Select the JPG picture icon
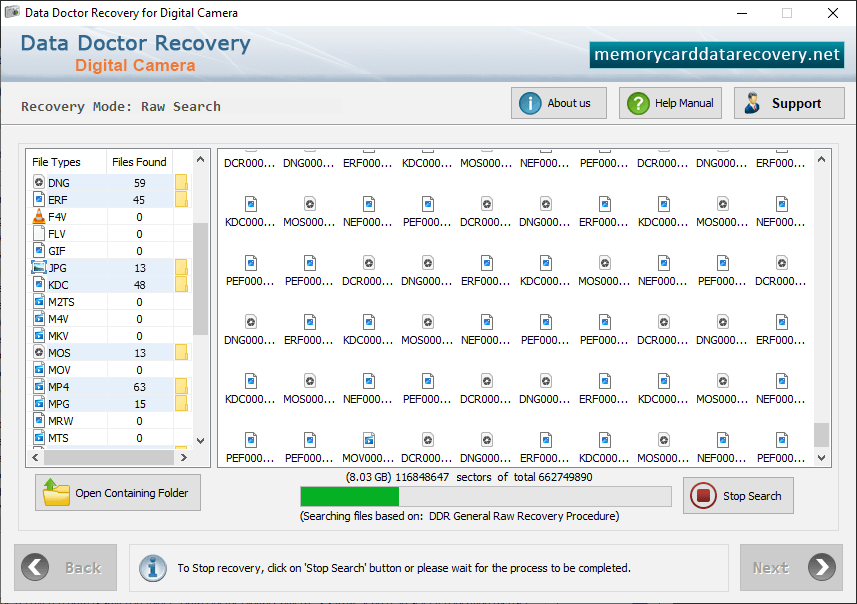 tap(39, 267)
